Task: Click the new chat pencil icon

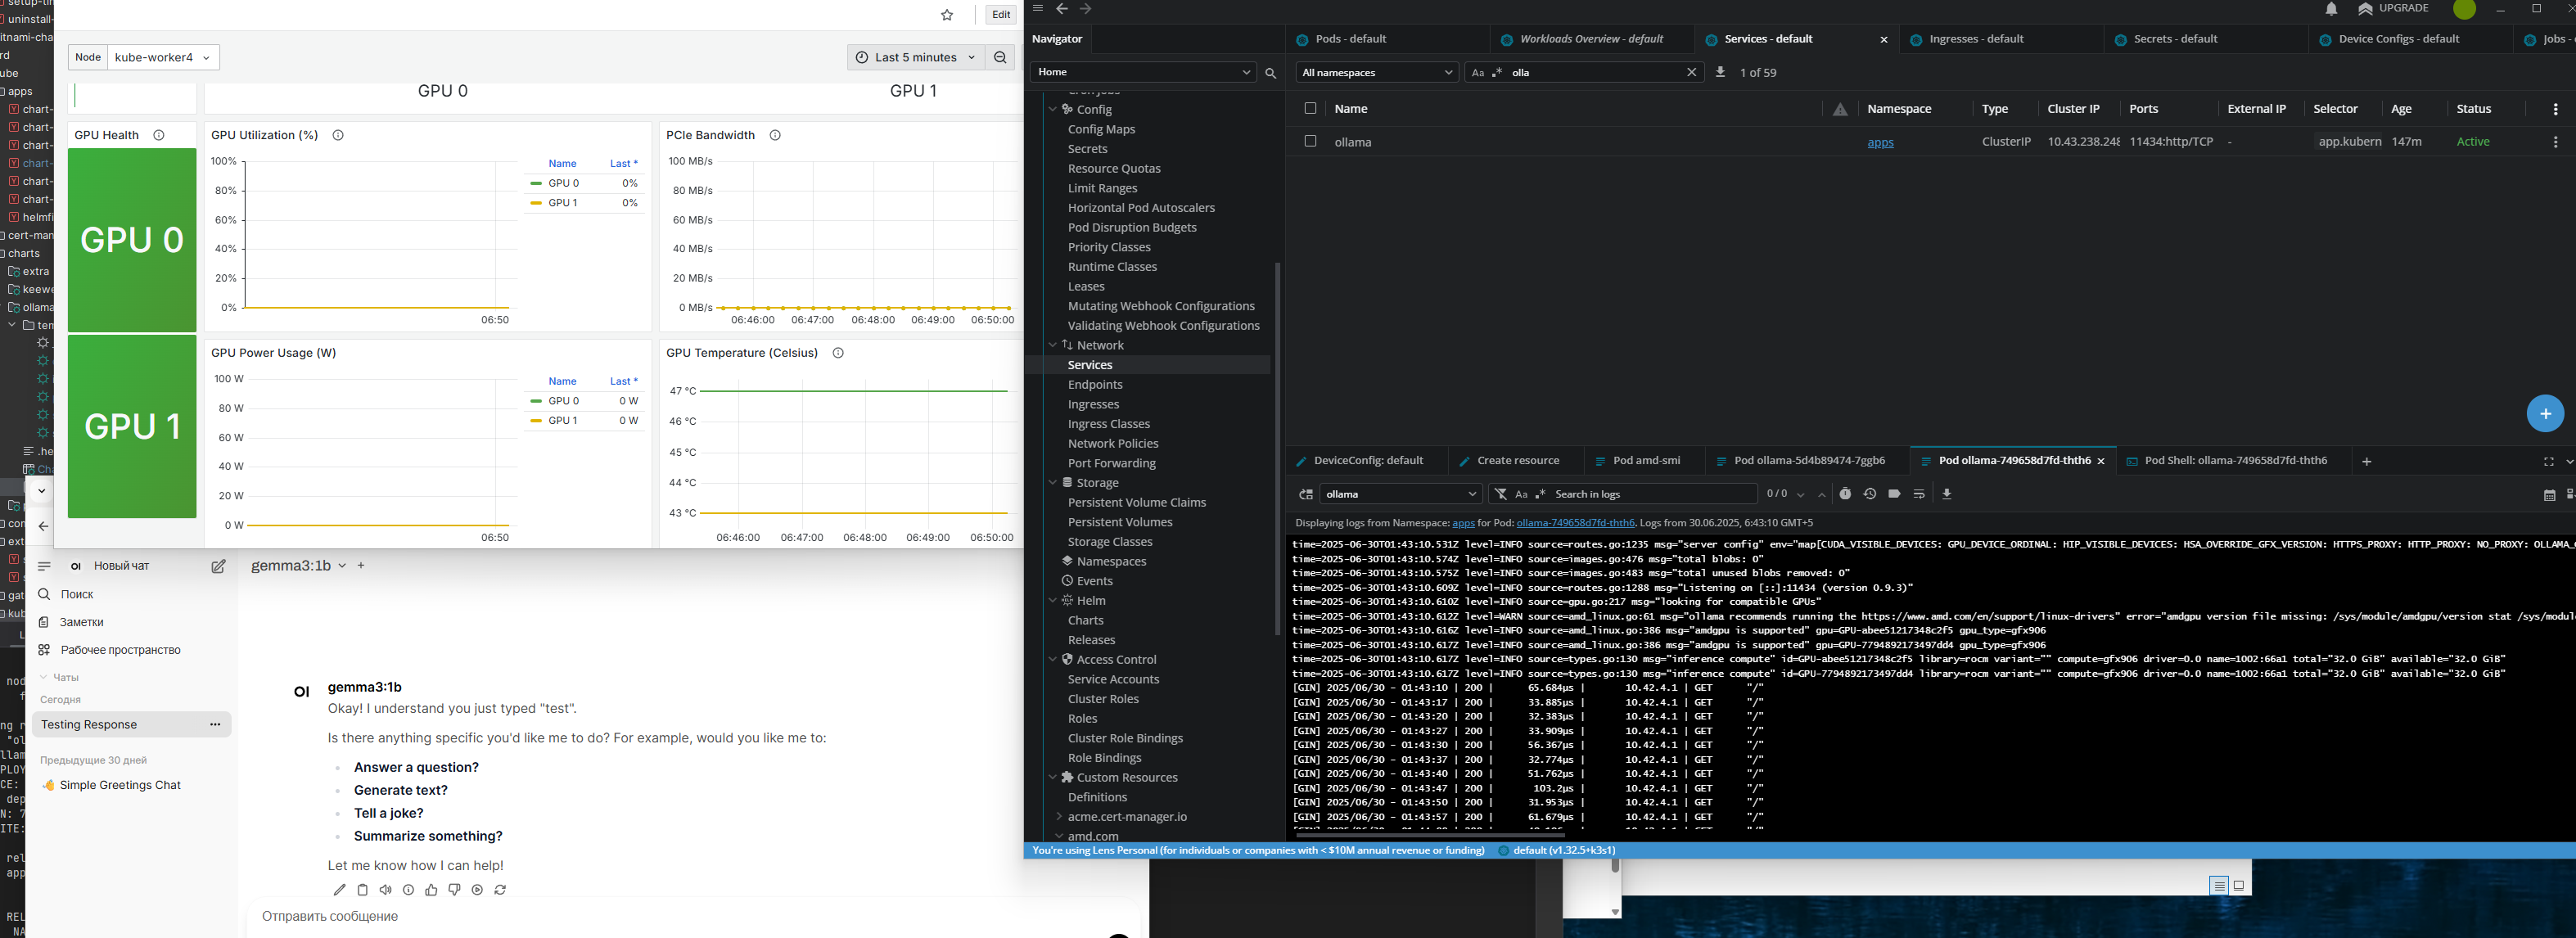Action: click(218, 567)
